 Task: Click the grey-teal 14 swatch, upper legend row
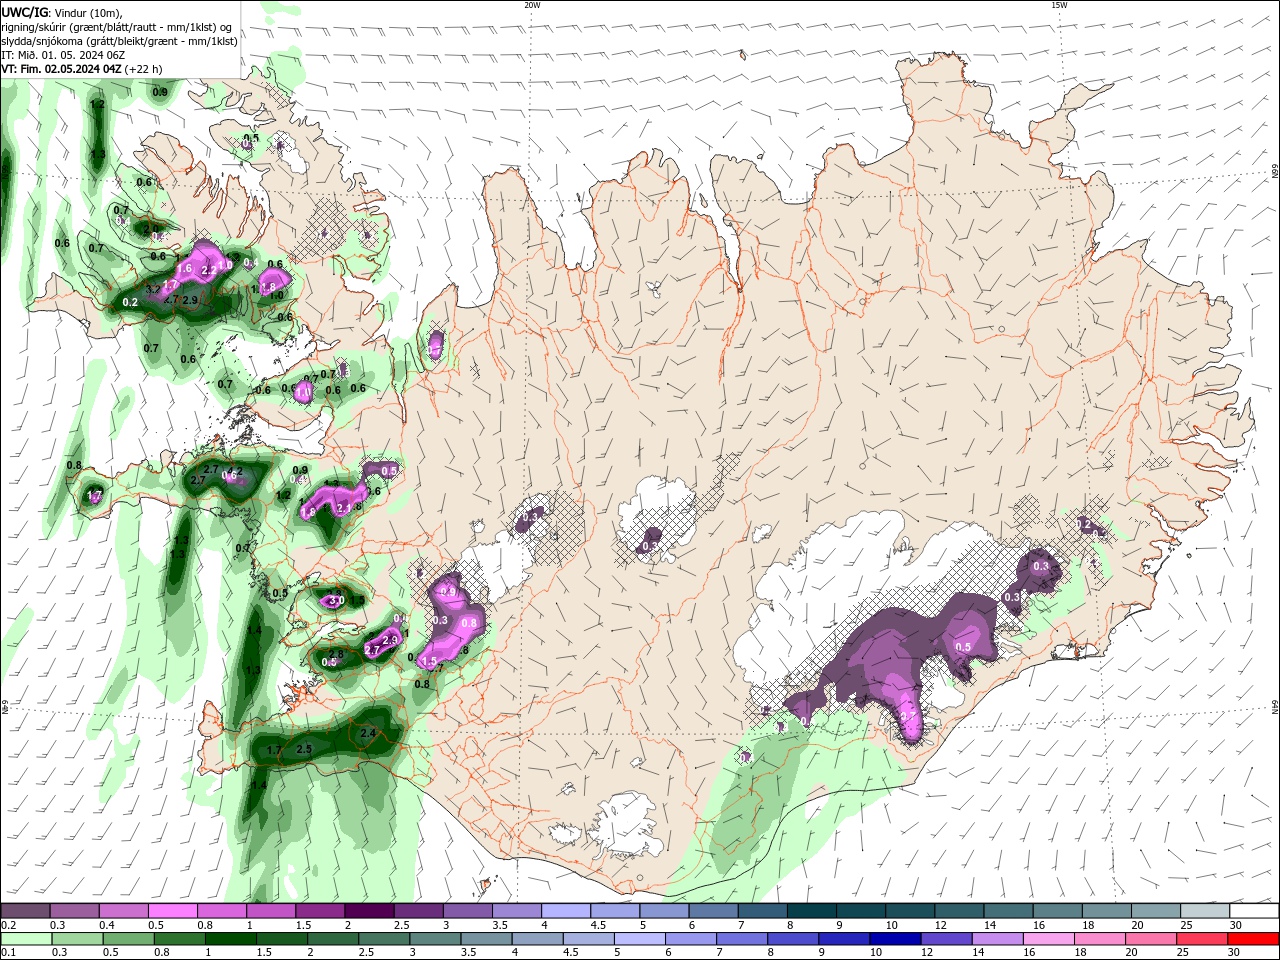click(1008, 911)
